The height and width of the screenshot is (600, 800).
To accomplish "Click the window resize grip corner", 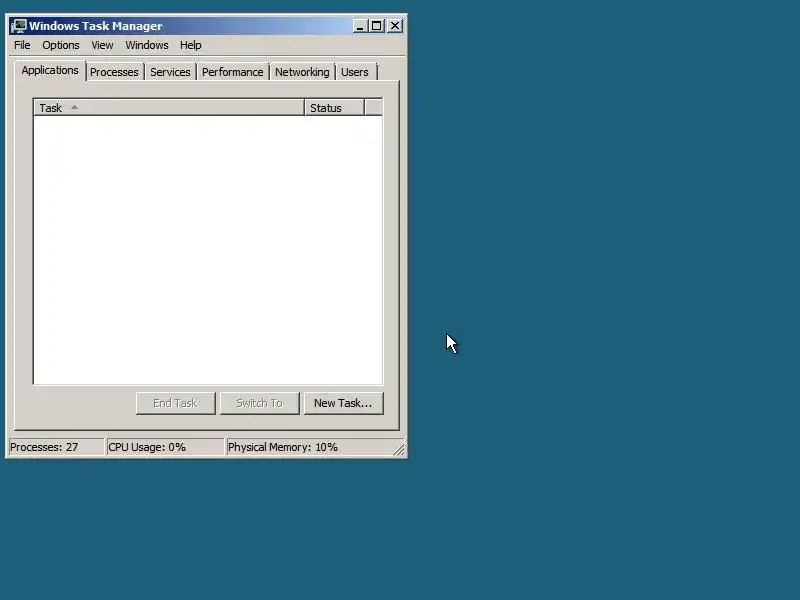I will 399,449.
